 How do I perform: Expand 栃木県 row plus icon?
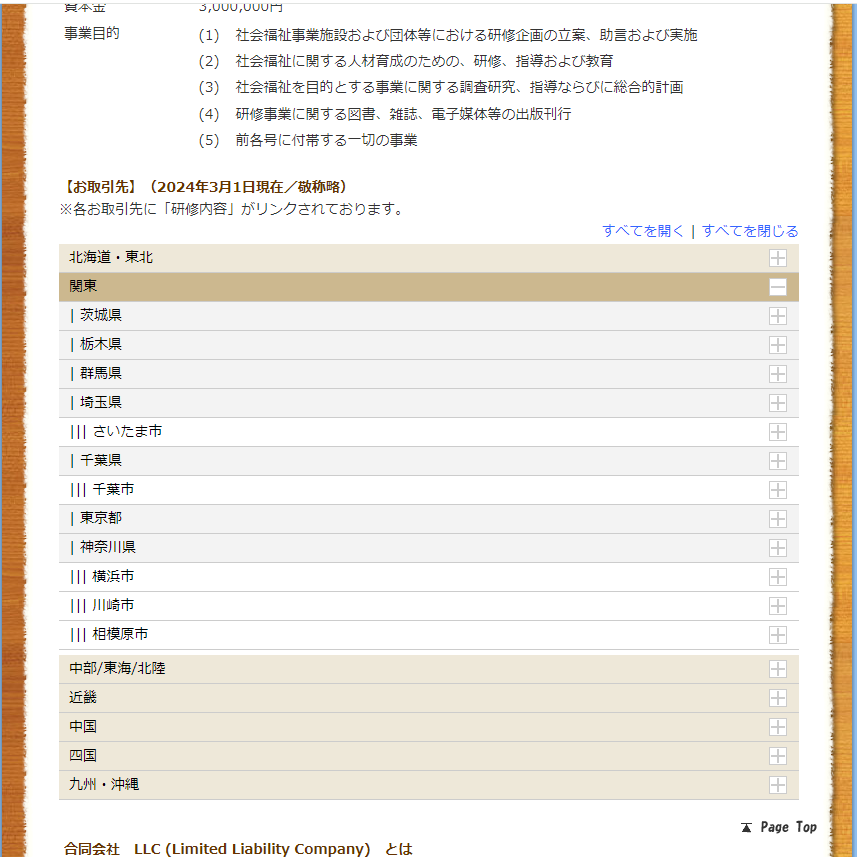coord(777,345)
